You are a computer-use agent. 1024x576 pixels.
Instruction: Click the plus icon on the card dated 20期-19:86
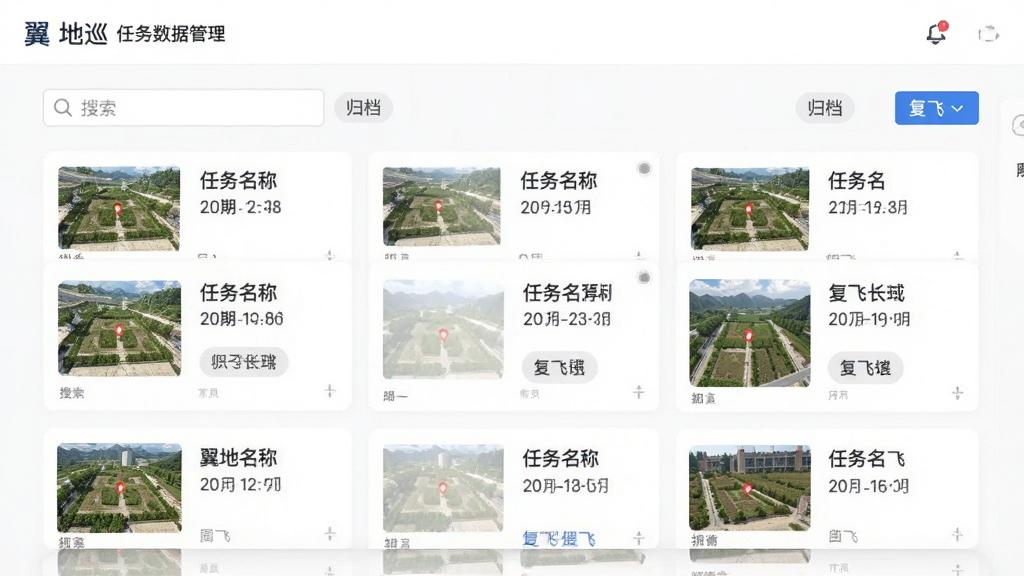330,391
